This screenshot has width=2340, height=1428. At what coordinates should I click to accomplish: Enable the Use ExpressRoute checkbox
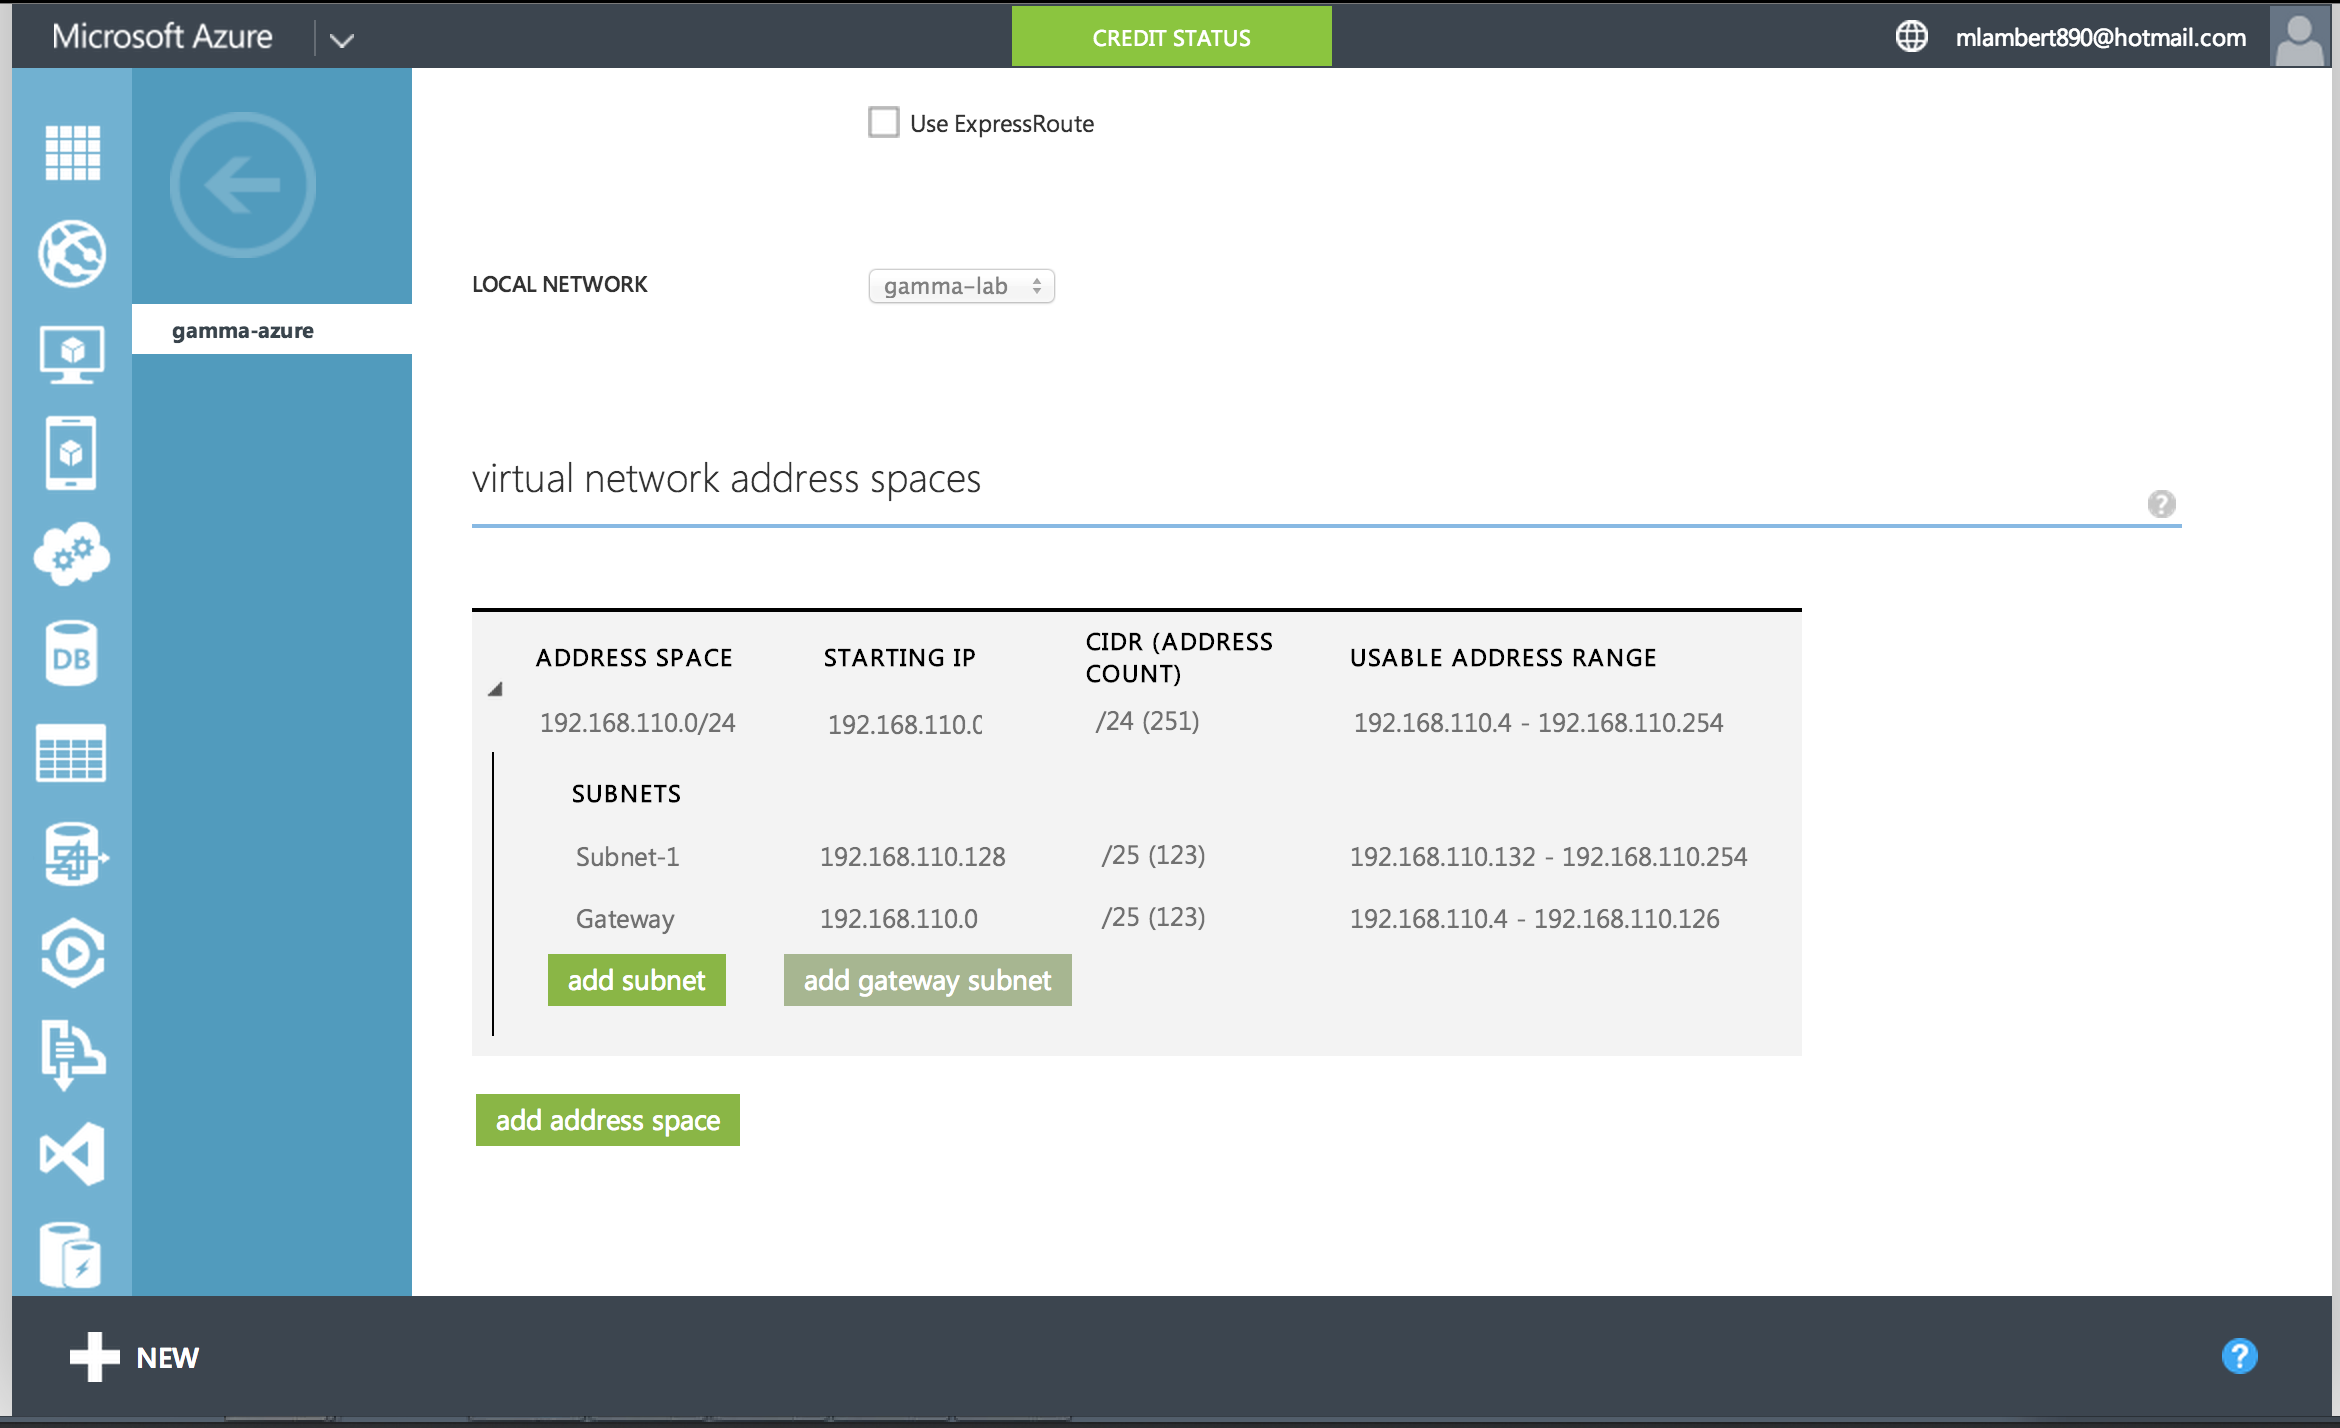pyautogui.click(x=883, y=122)
